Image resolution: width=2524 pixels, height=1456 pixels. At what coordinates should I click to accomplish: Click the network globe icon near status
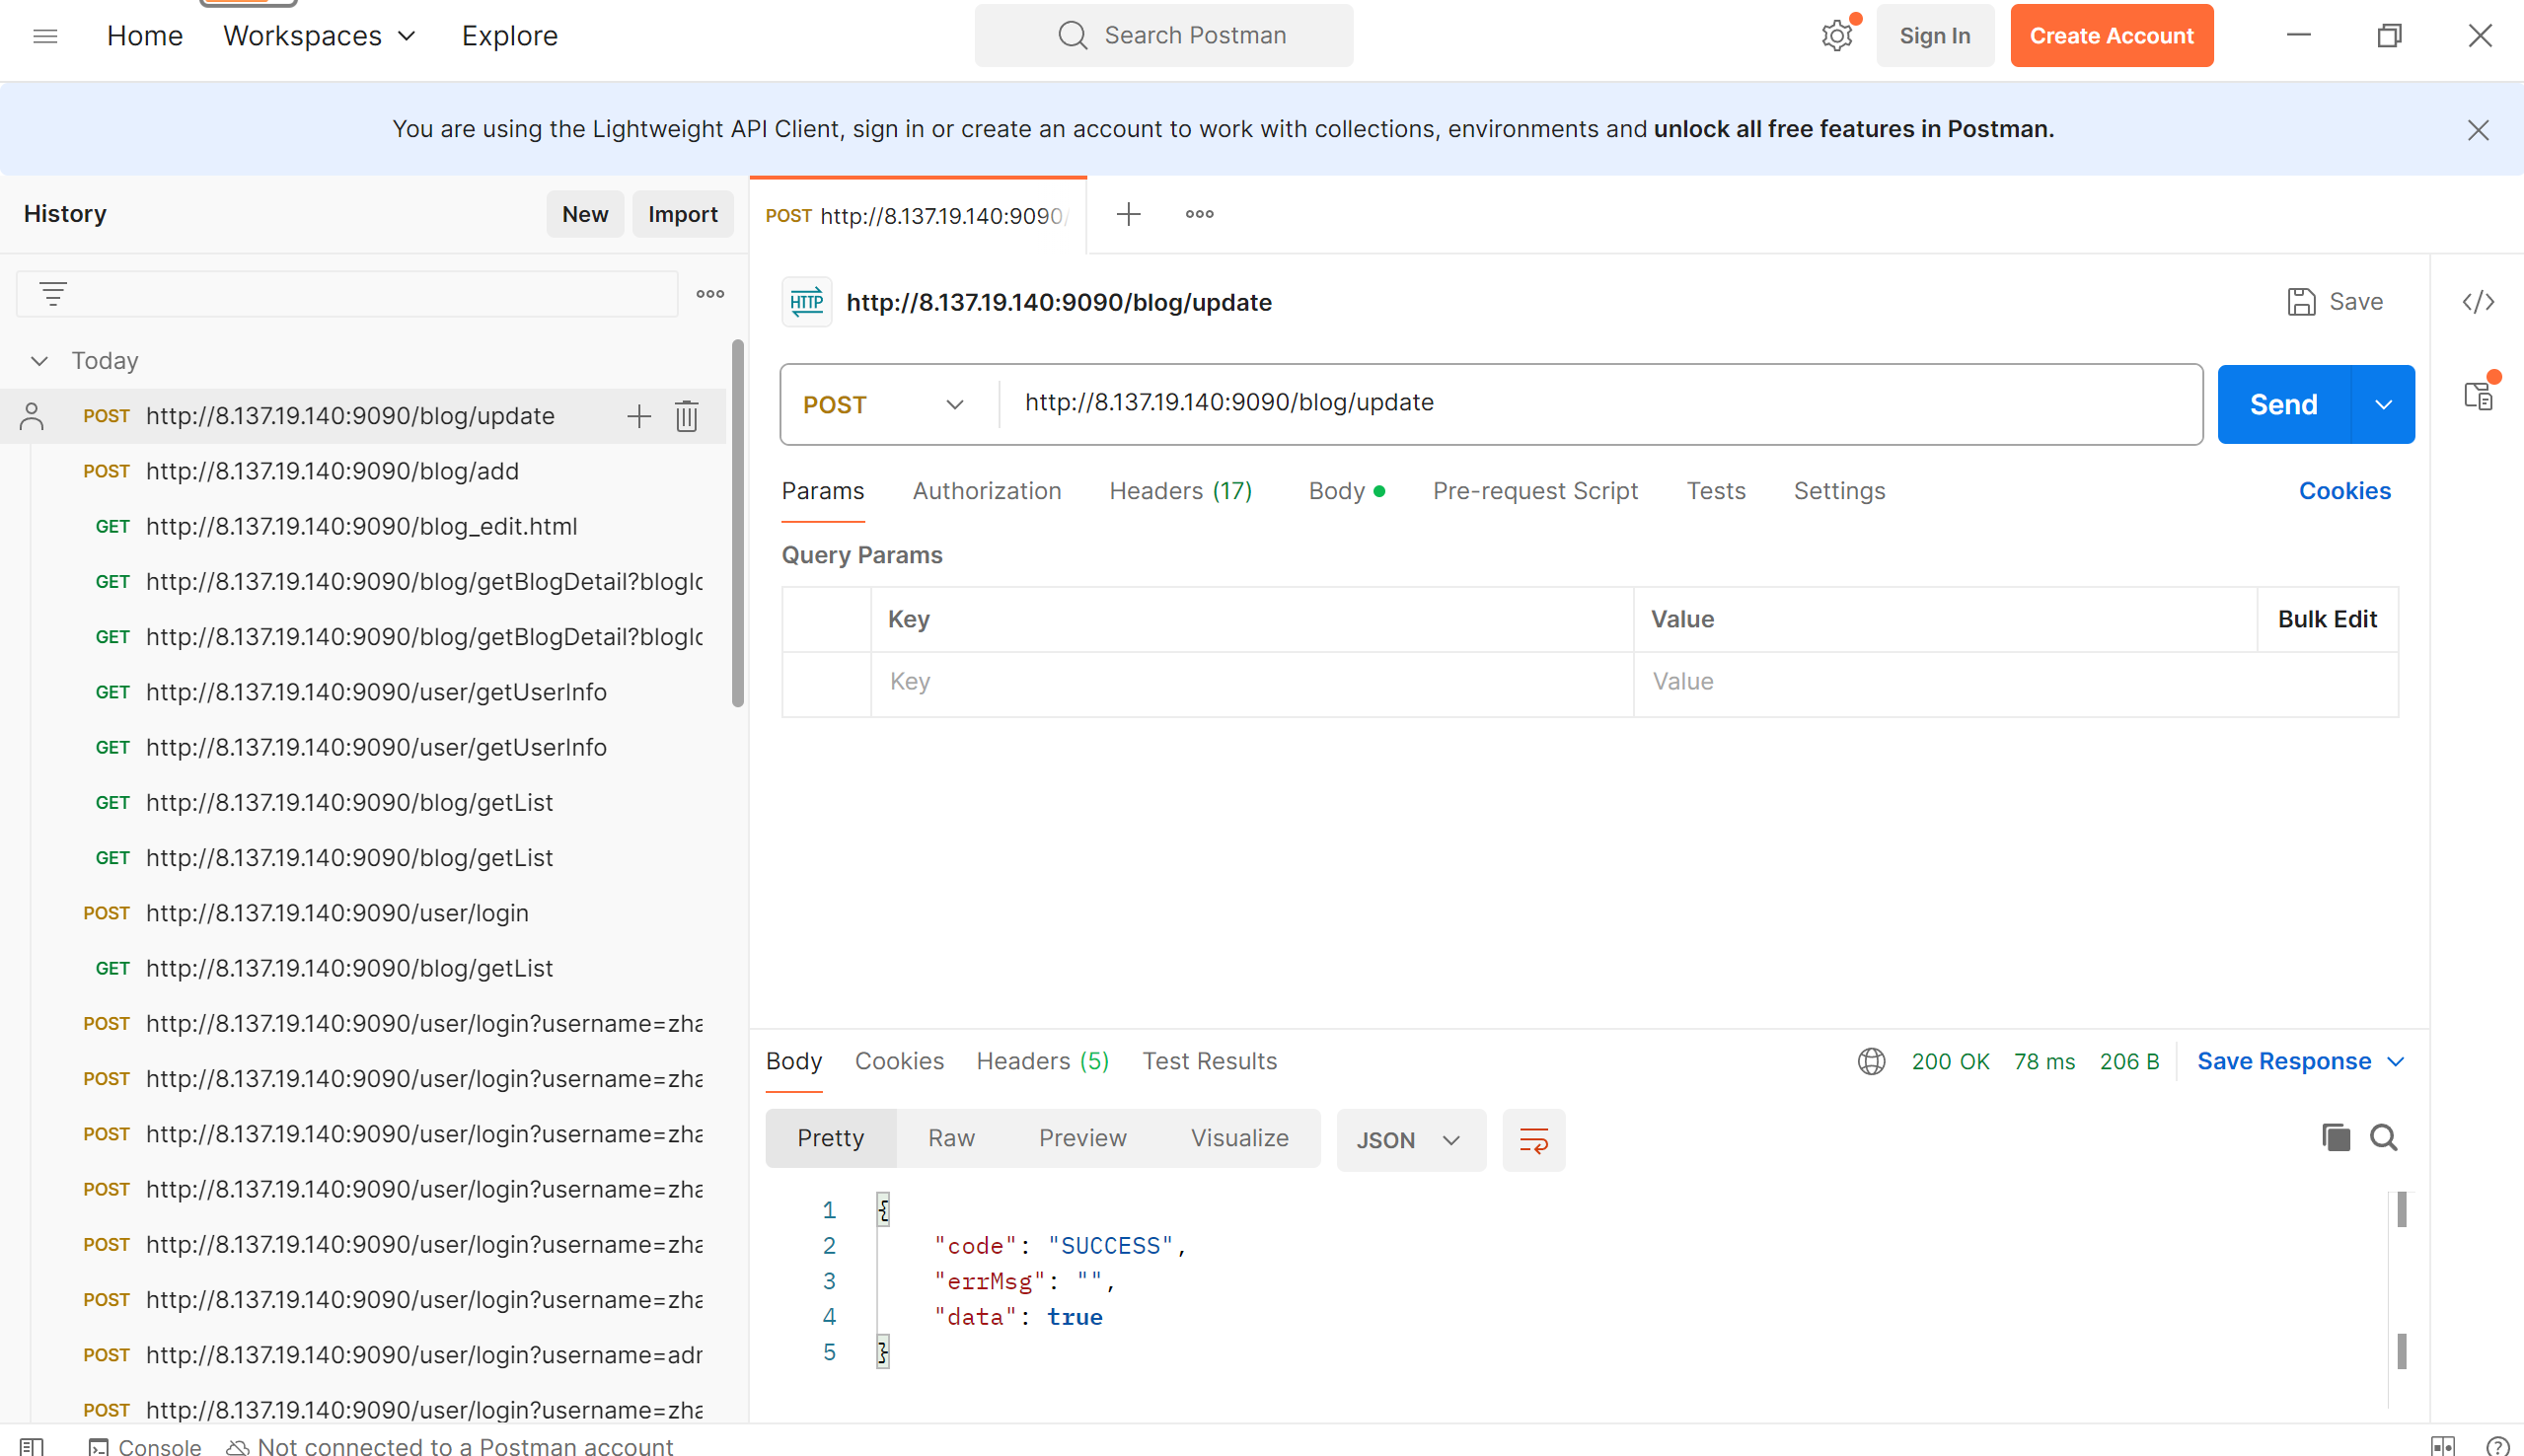point(1871,1061)
